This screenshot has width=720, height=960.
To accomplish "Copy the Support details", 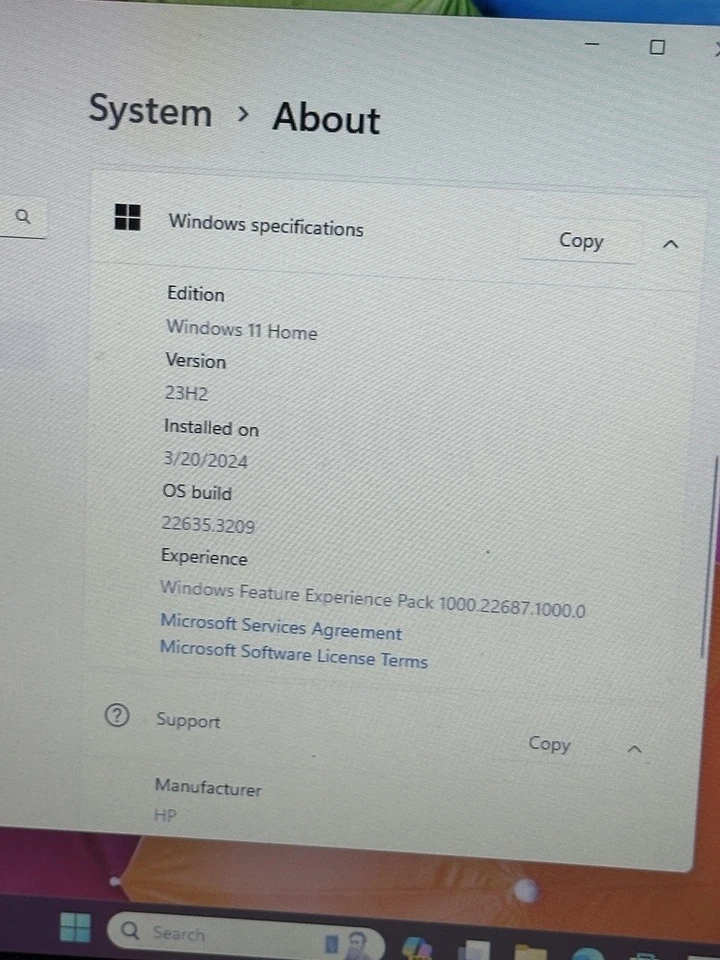I will (x=549, y=744).
